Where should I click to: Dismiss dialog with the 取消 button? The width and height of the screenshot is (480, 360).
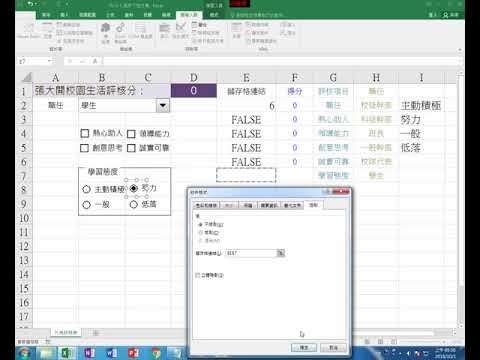[334, 348]
